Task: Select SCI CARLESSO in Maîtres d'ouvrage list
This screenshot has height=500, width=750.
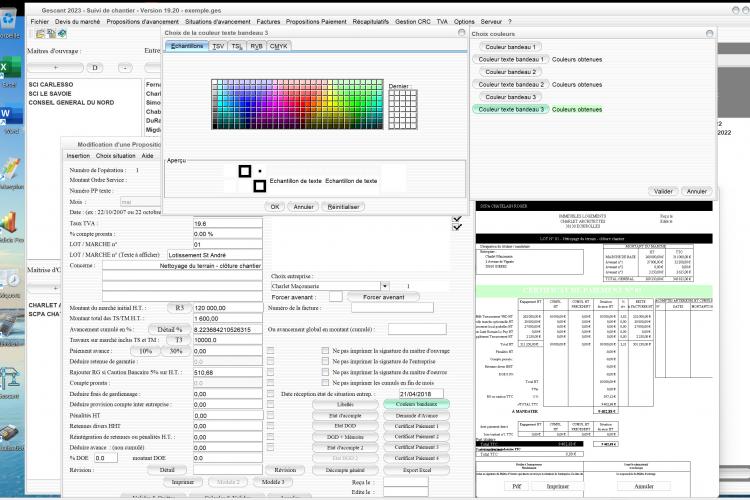Action: (51, 84)
